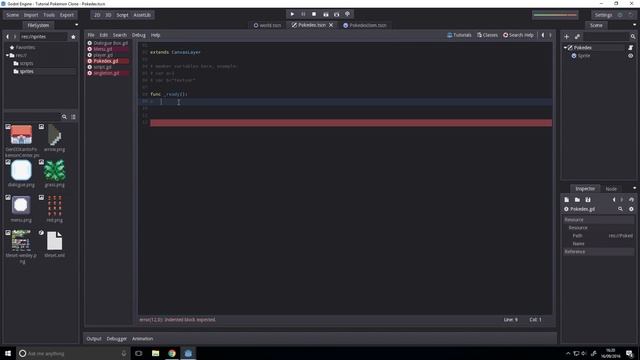This screenshot has width=640, height=360.
Task: Open the Inspector dock options dropdown
Action: (x=634, y=188)
